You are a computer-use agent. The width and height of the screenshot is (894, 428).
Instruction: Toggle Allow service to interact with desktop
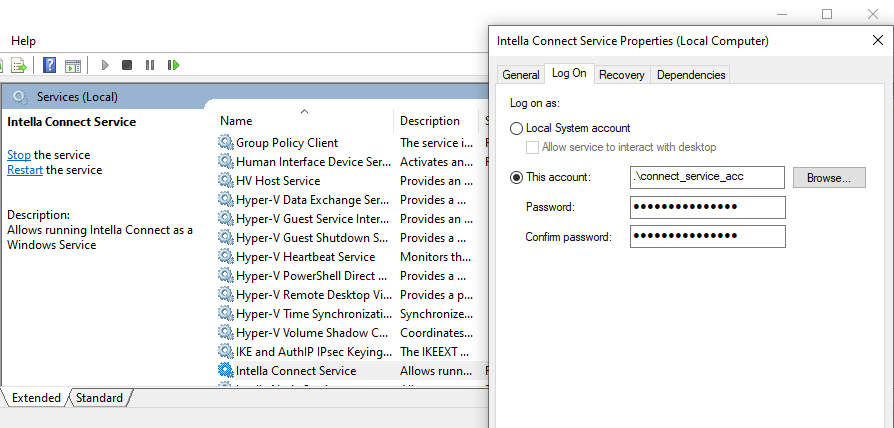[x=533, y=147]
